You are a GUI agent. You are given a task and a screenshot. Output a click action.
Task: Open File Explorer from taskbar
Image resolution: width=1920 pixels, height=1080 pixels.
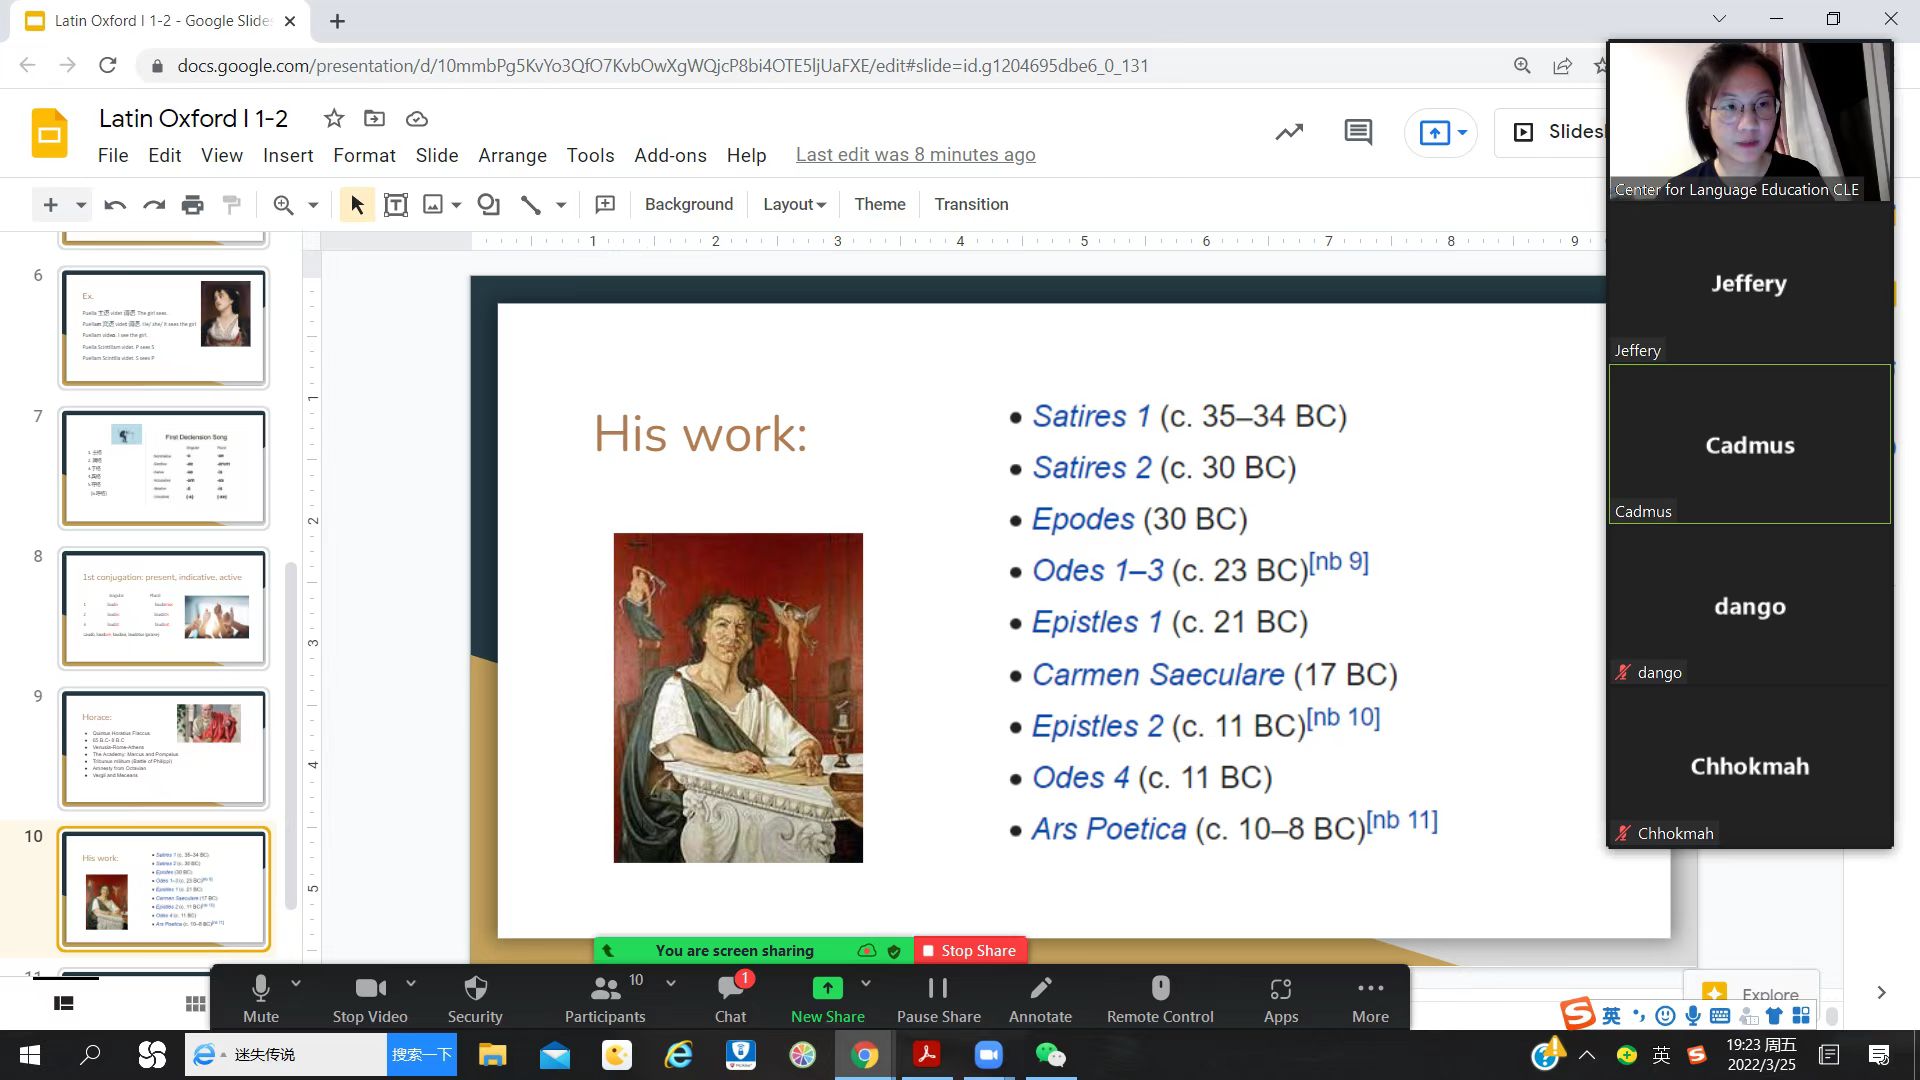[493, 1055]
